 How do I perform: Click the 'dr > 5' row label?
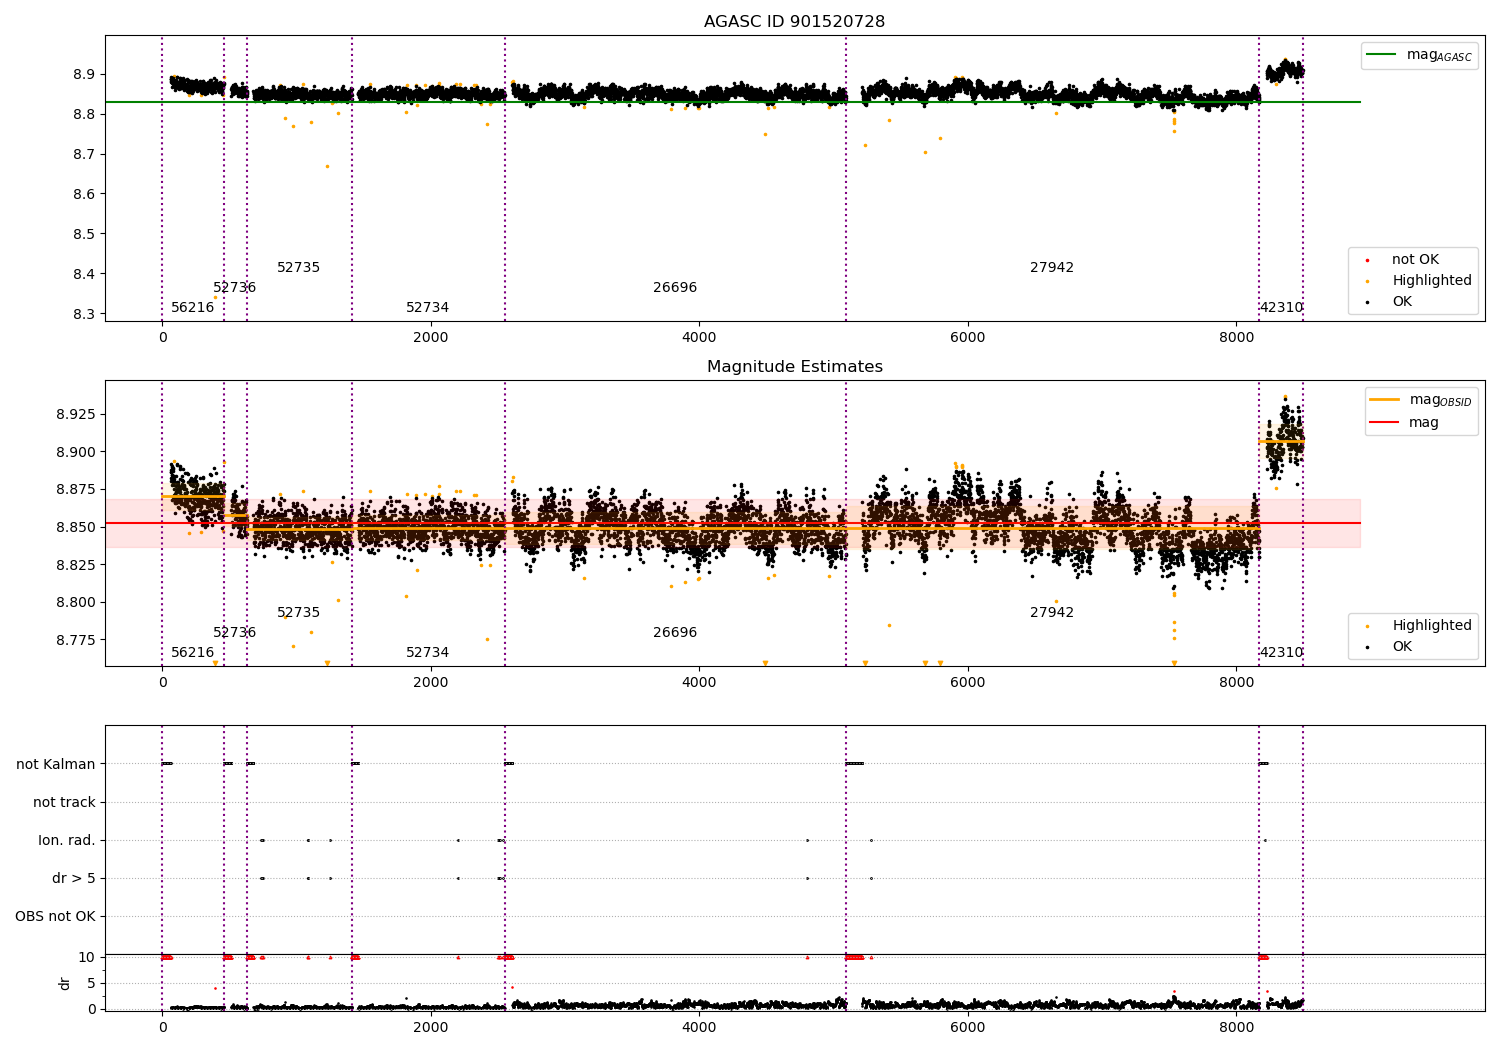point(74,878)
